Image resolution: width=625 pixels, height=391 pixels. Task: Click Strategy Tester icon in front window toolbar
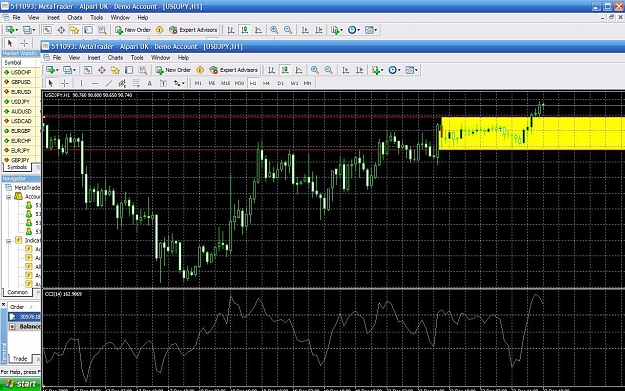point(143,70)
